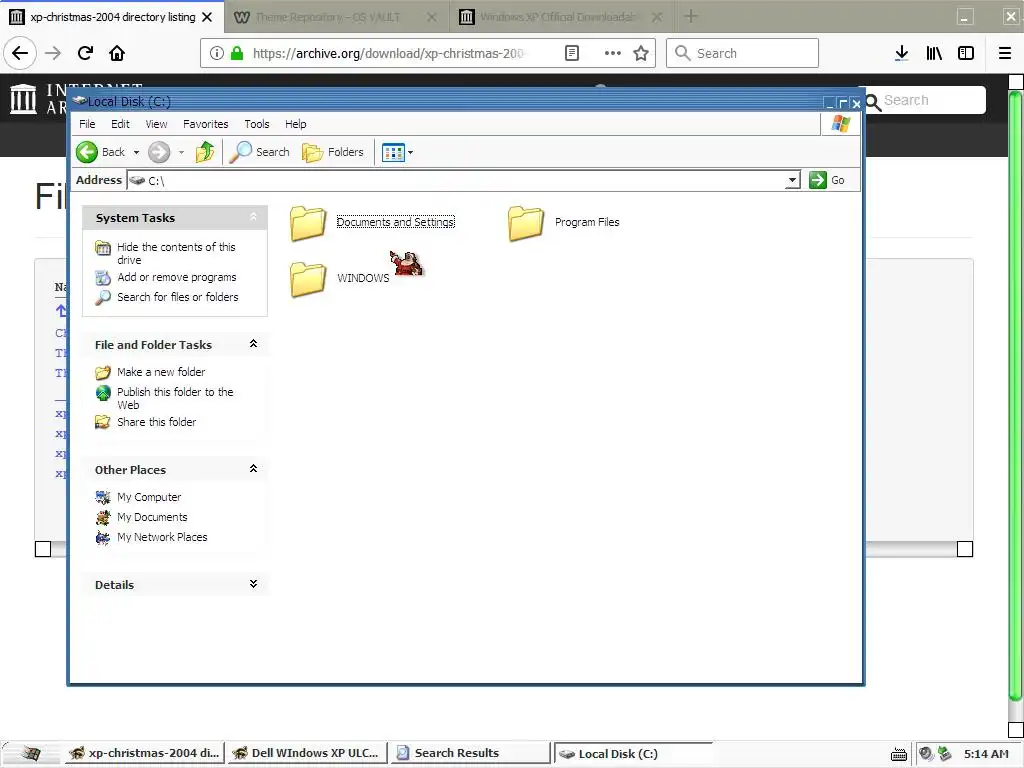Screen dimensions: 1024x768
Task: Open the Views icon in Explorer toolbar
Action: click(x=393, y=153)
